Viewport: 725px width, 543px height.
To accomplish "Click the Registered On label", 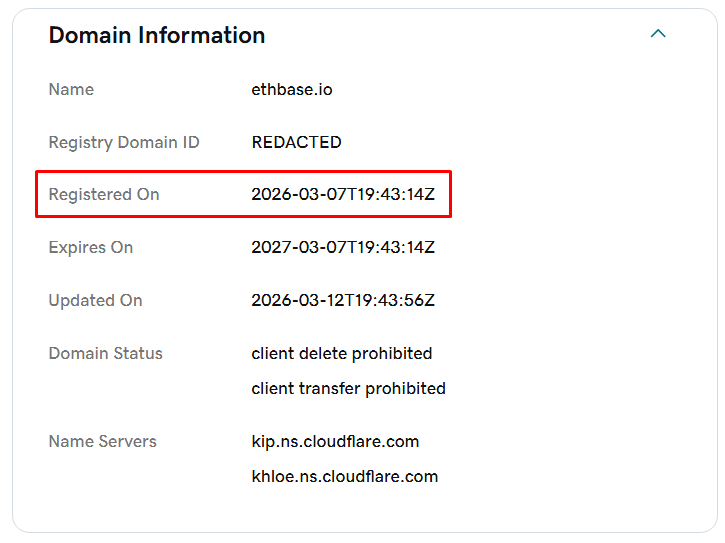I will (x=104, y=194).
